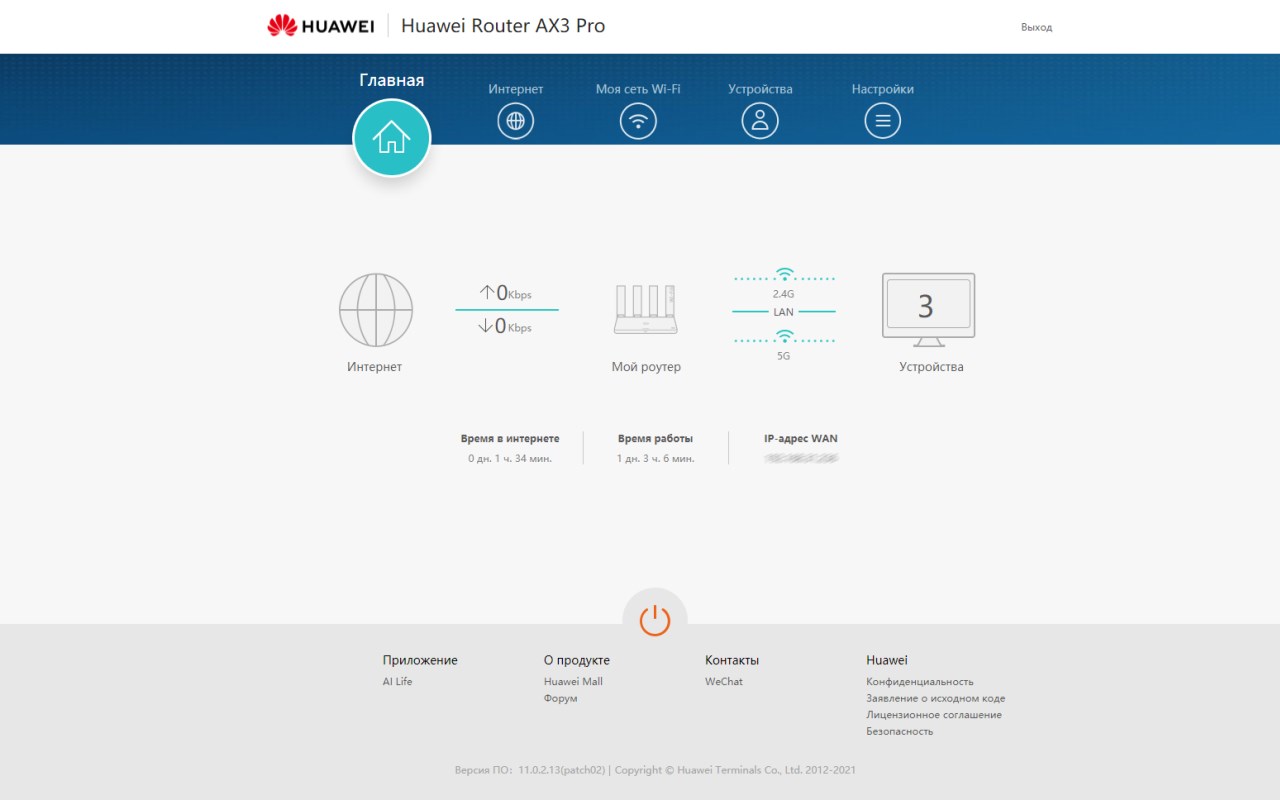Click the 5G Wi-Fi signal icon
The image size is (1280, 800).
[x=784, y=337]
